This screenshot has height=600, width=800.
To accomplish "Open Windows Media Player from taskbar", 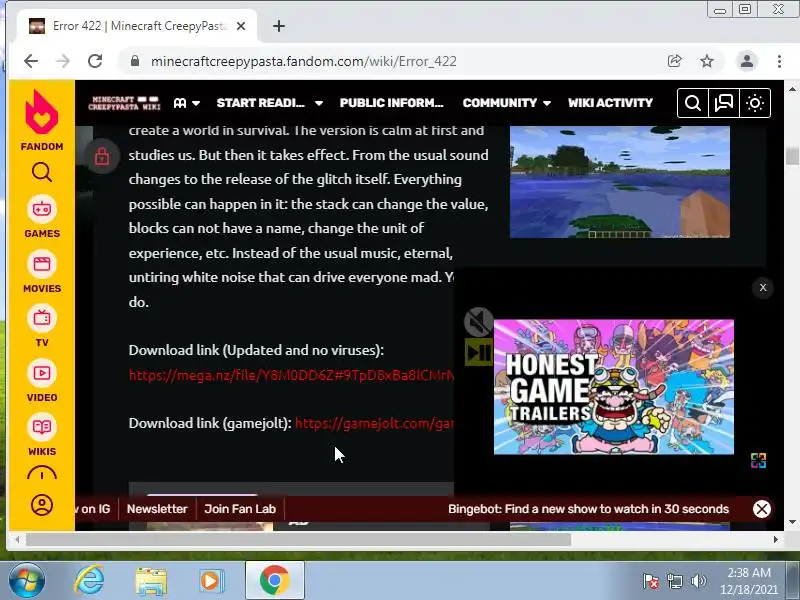I will point(211,581).
